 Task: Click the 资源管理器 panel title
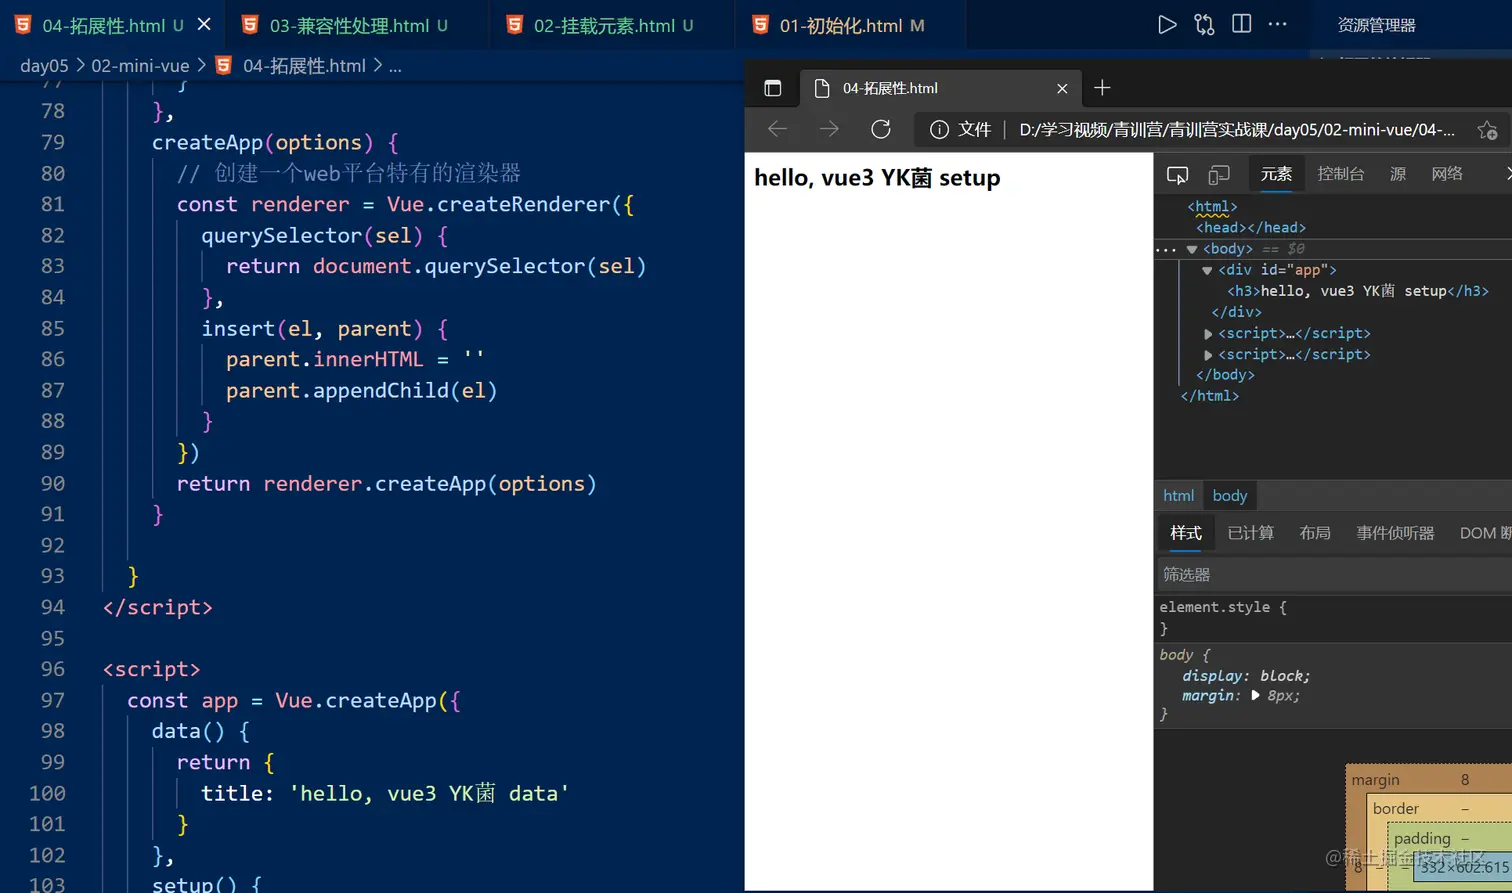[1376, 25]
